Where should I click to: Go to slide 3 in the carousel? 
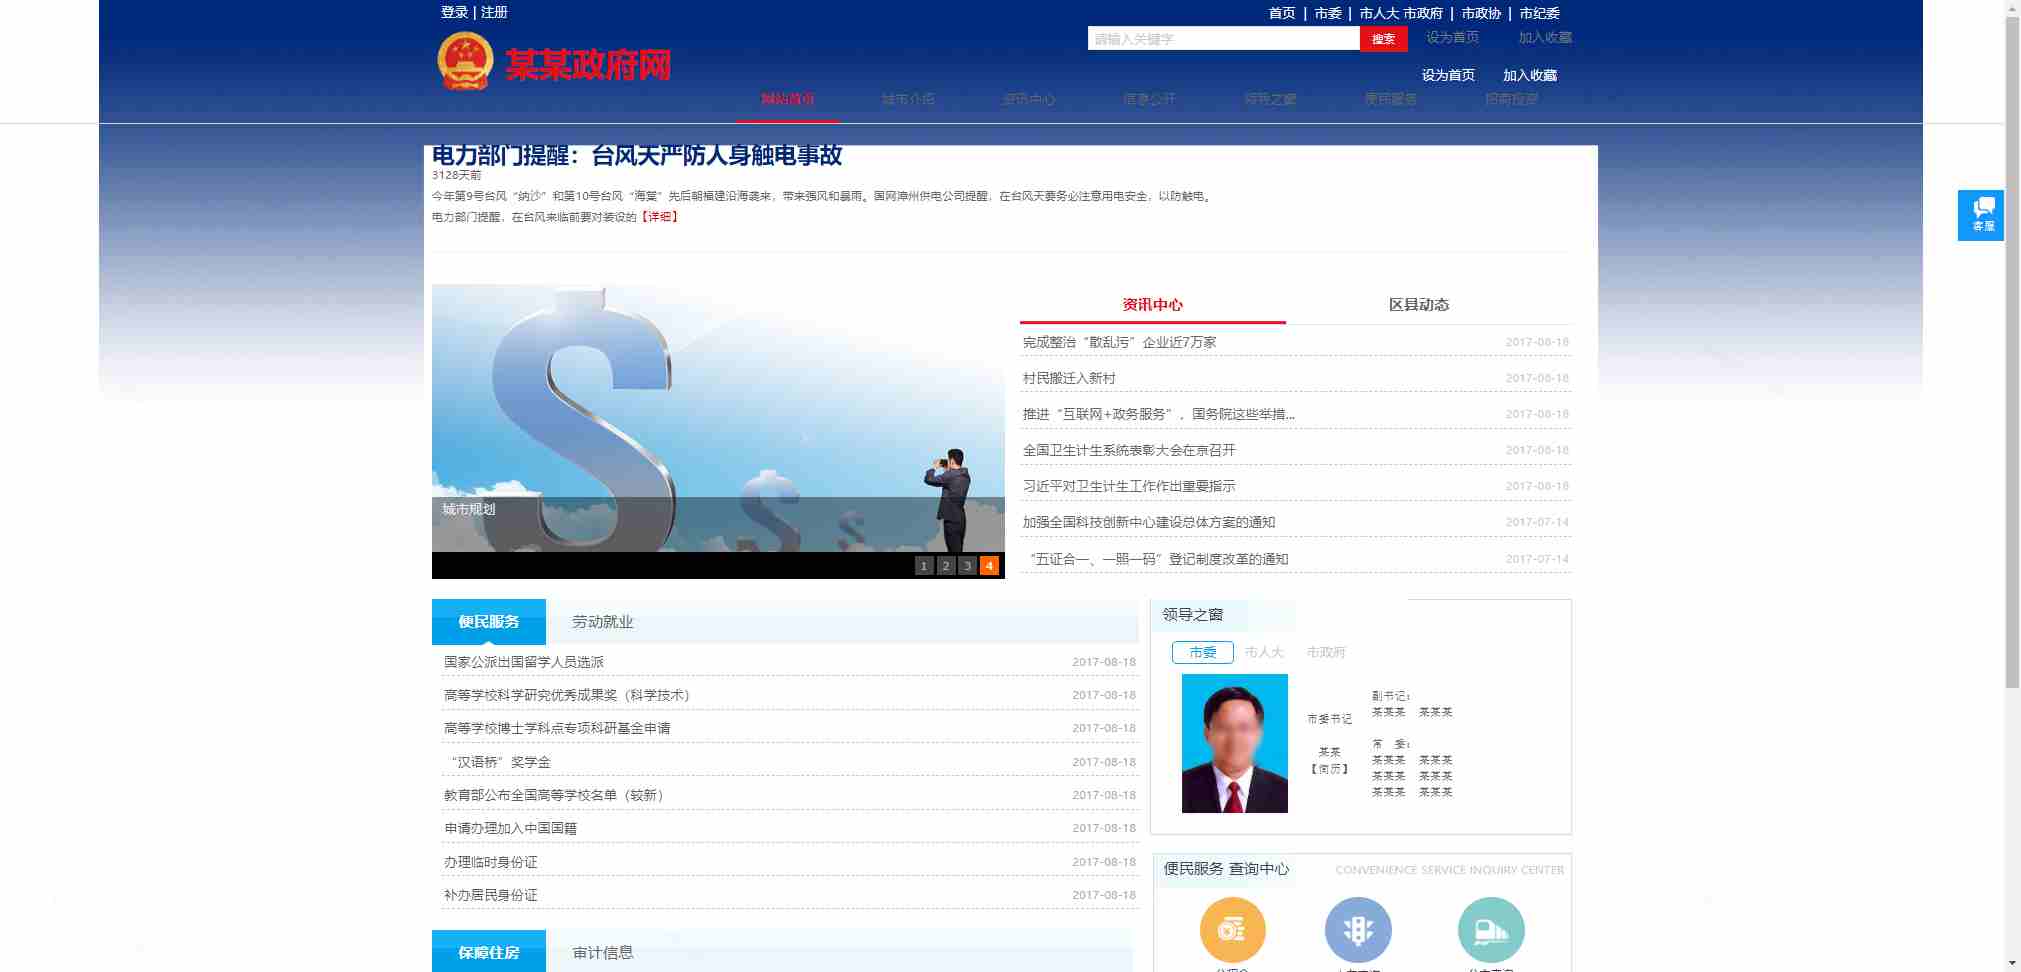pos(967,566)
